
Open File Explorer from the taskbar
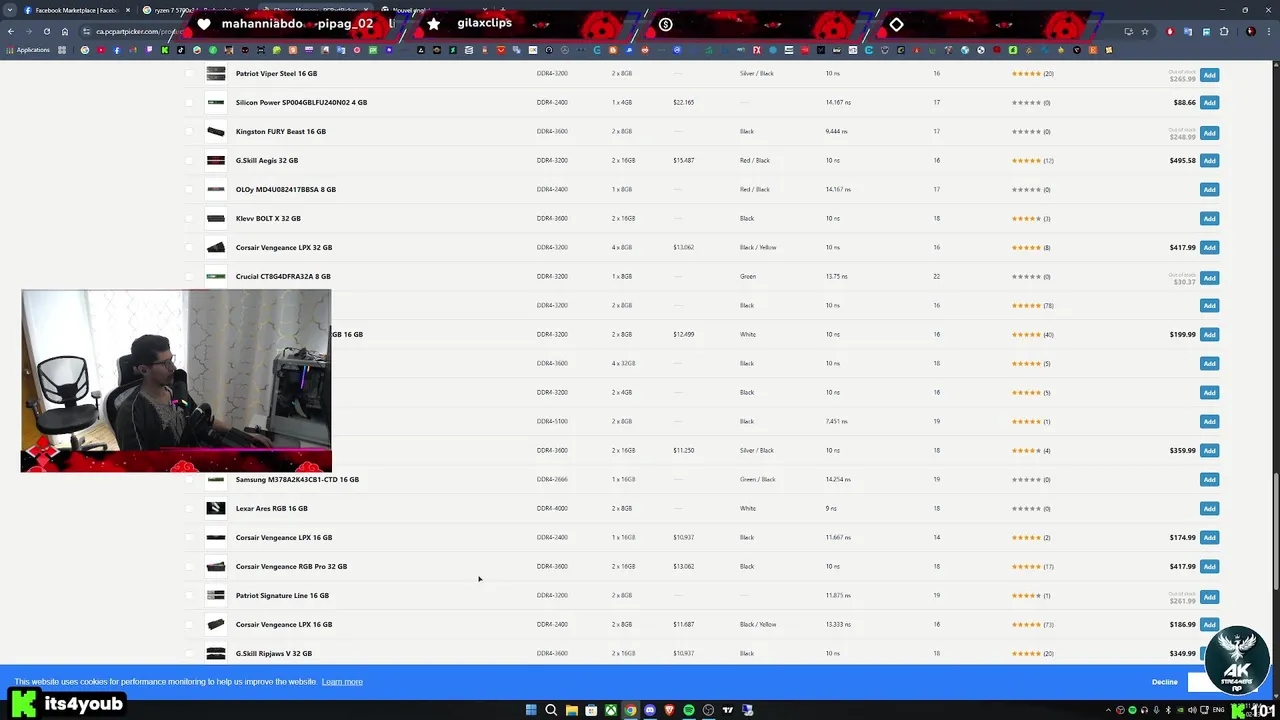point(571,710)
